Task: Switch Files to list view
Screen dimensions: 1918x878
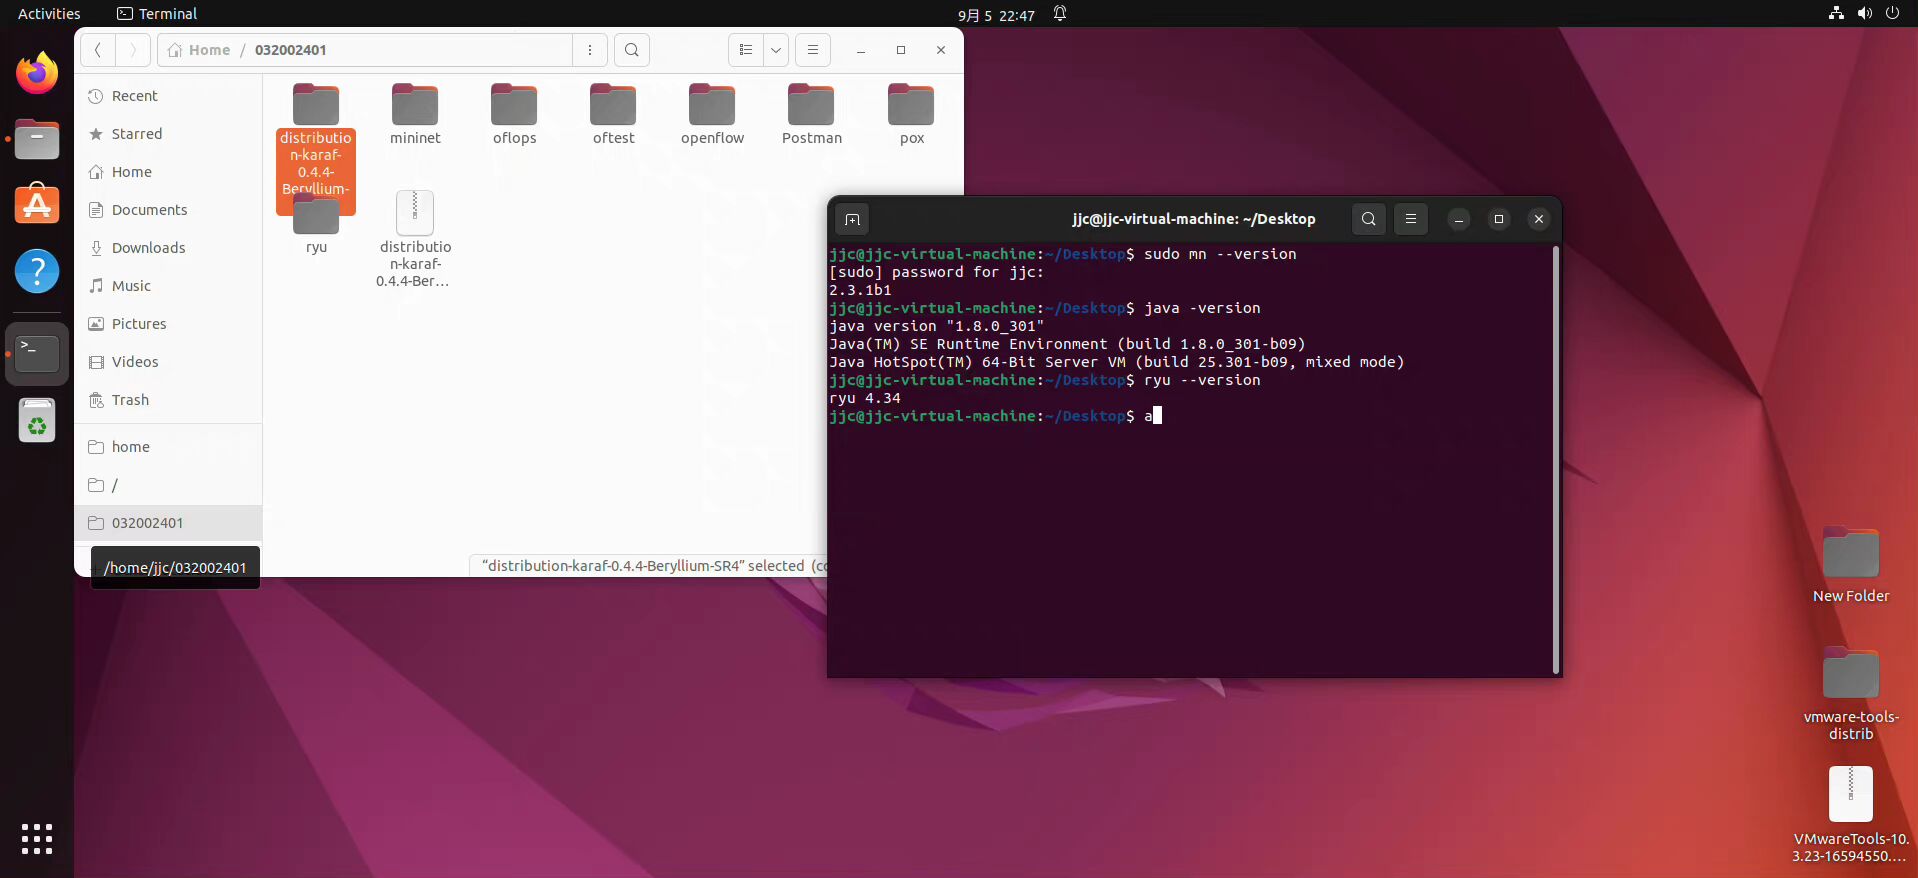Action: 745,50
